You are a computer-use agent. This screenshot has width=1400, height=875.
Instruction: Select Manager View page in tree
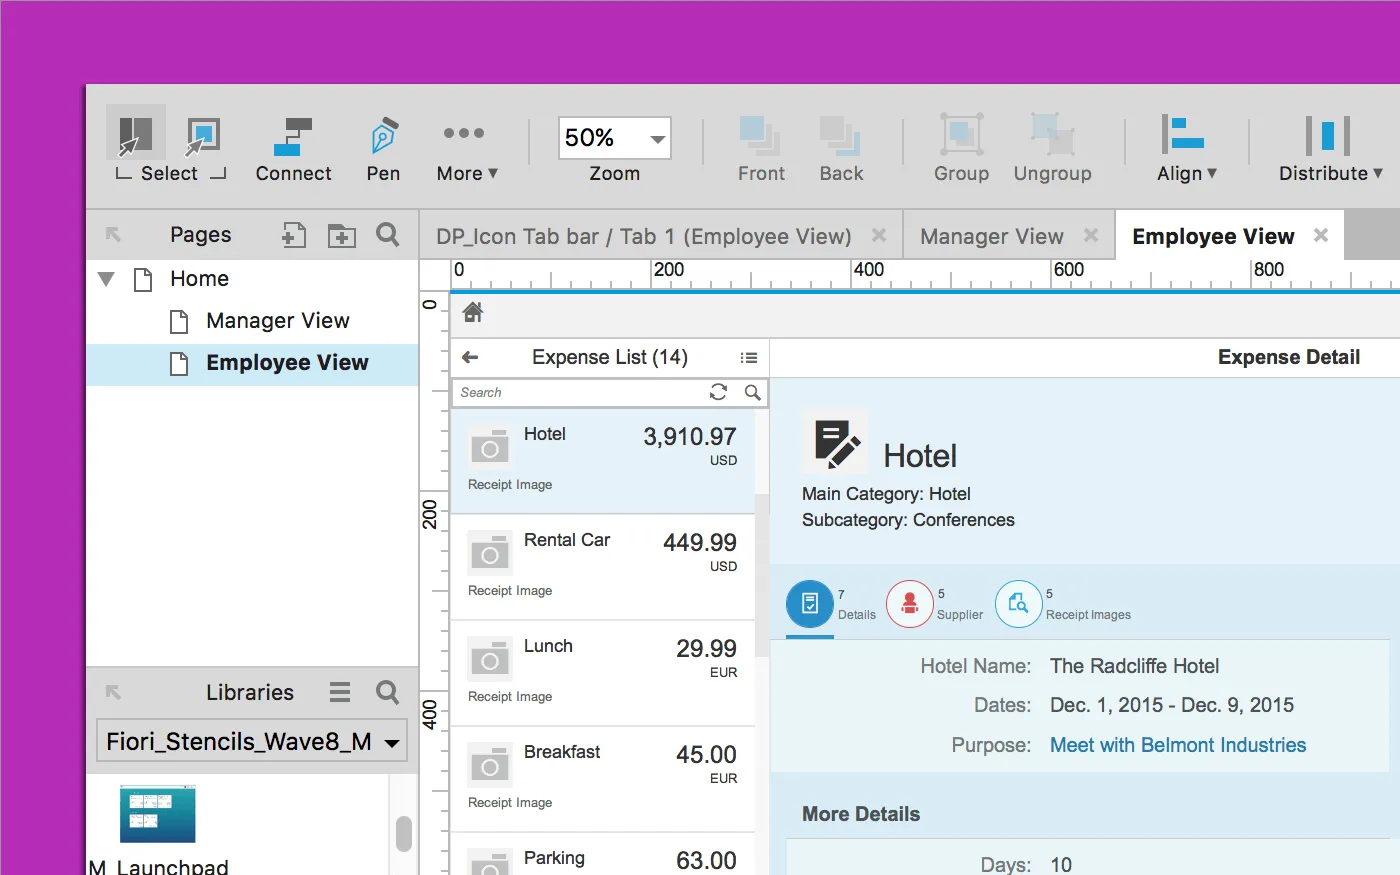[277, 321]
